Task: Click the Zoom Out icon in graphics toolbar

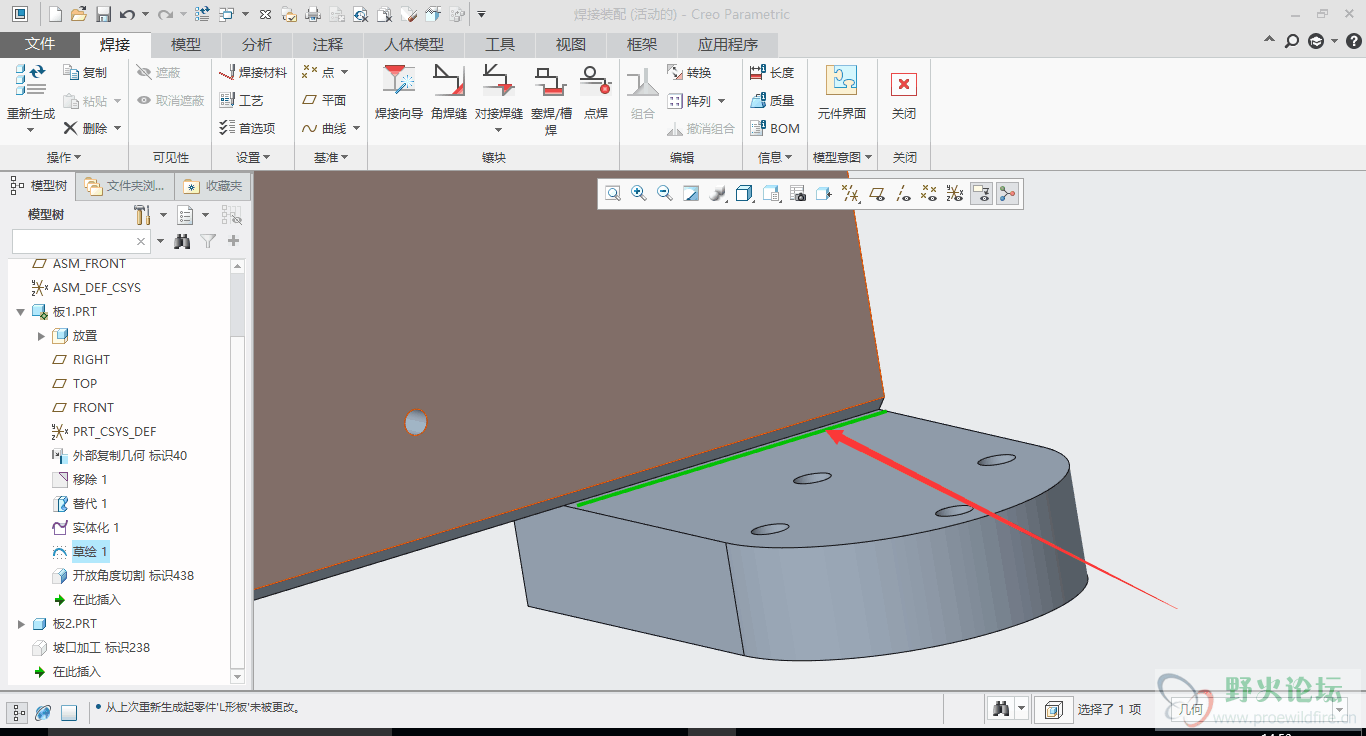Action: point(665,194)
